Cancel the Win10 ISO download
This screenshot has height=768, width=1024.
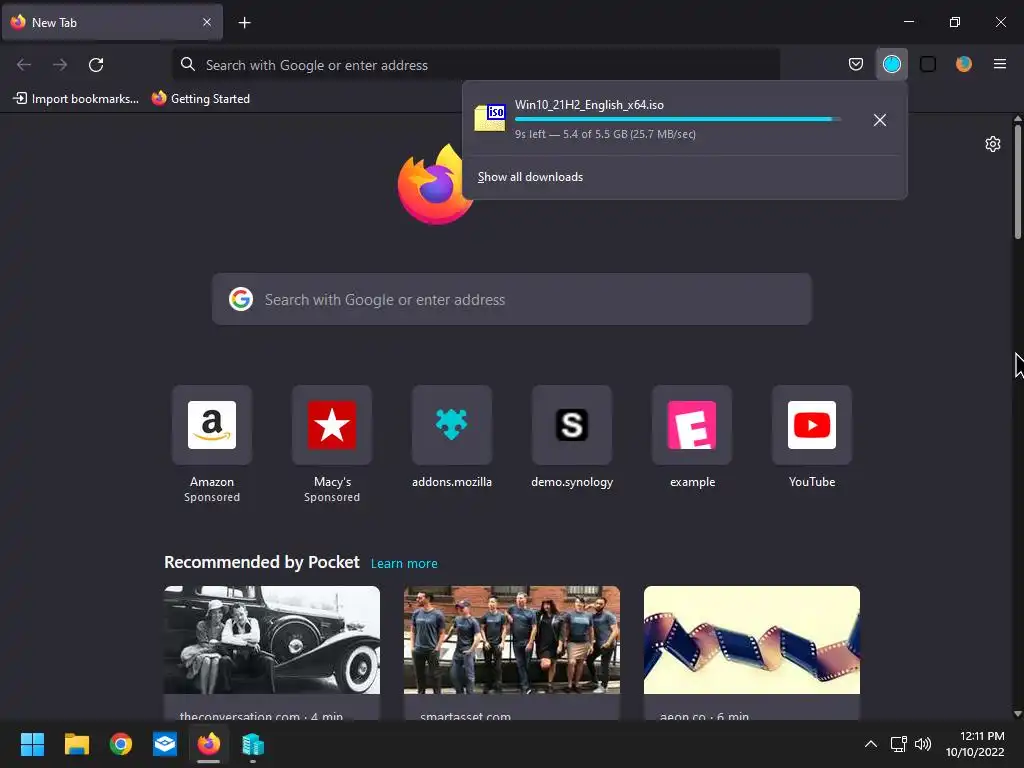click(x=880, y=120)
